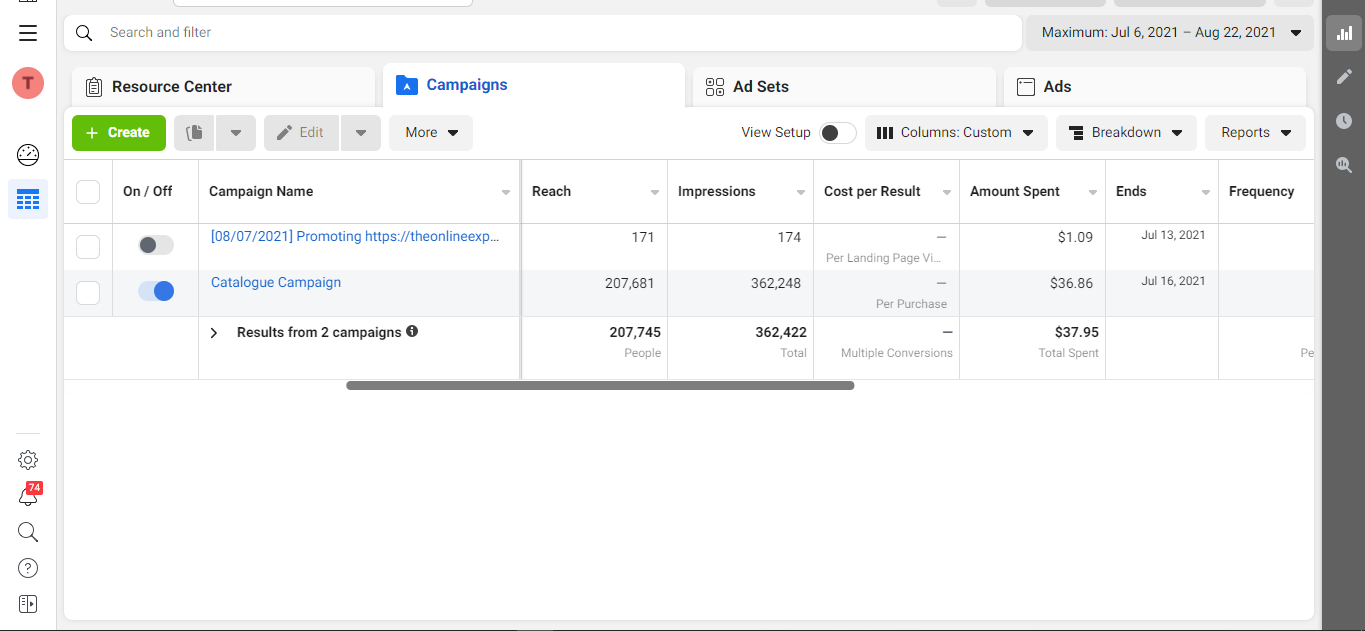Switch to the Resource Center tab

point(171,87)
